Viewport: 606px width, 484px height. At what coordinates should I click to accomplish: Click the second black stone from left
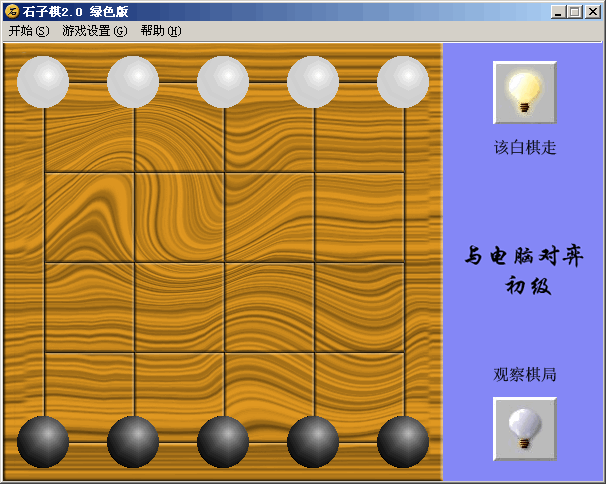(133, 442)
